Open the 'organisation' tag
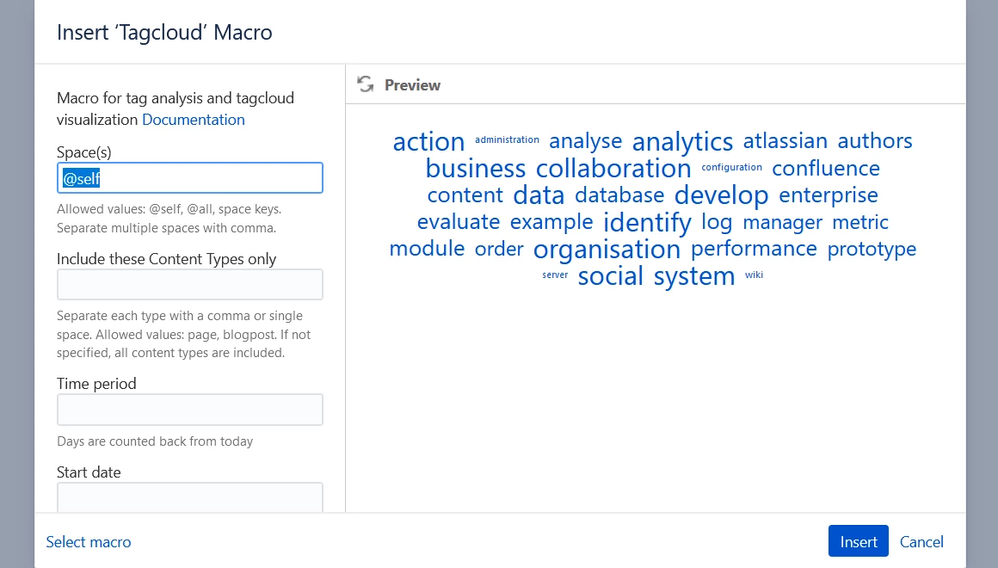998x568 pixels. [x=607, y=249]
